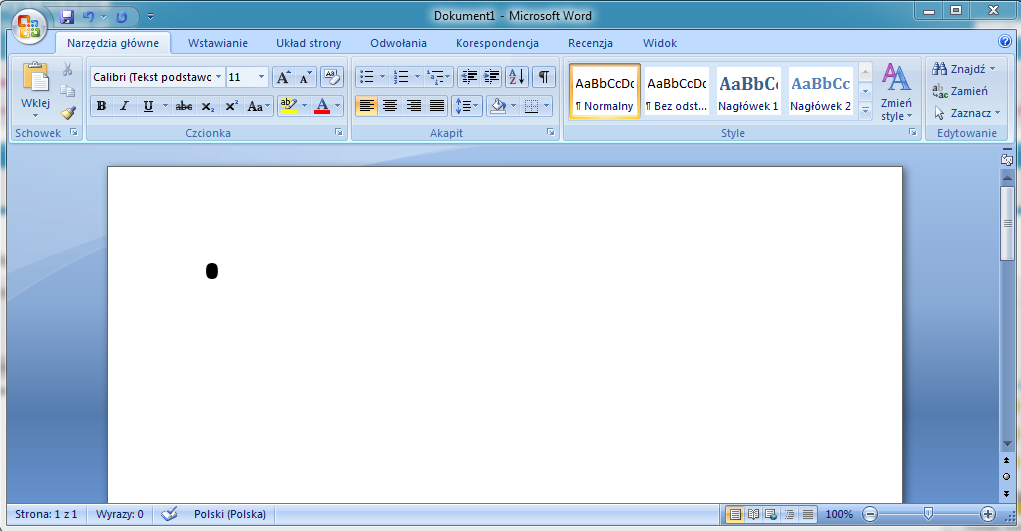Apply the Nagłówek 1 style
The width and height of the screenshot is (1021, 531).
748,92
